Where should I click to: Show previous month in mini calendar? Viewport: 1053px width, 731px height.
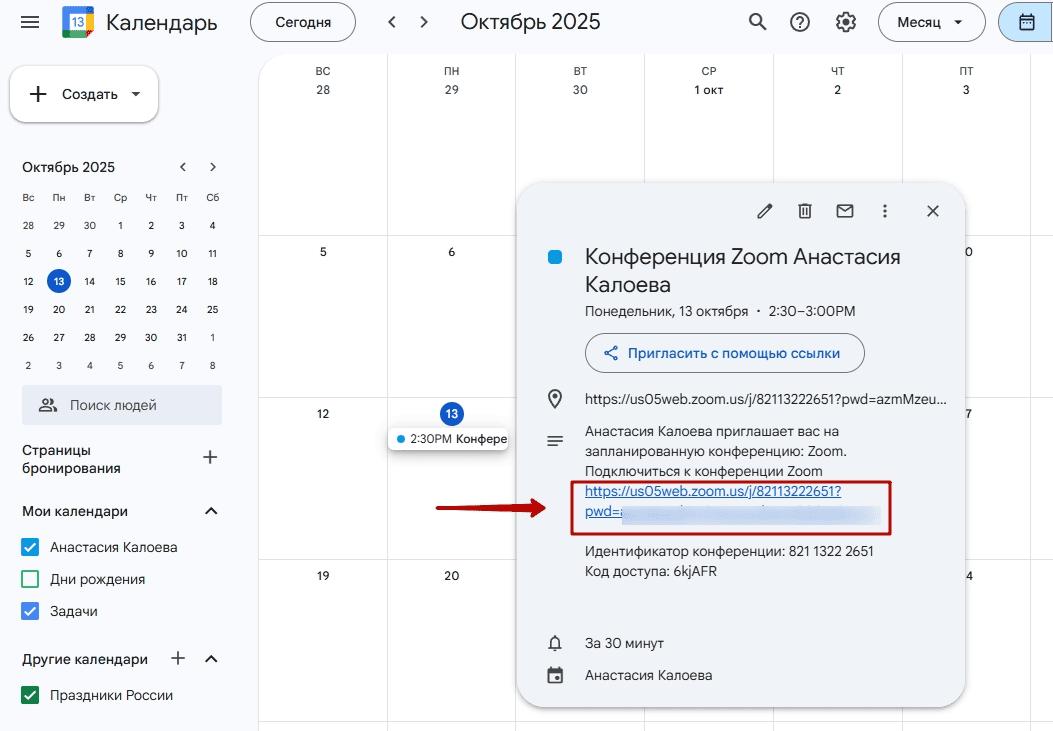(183, 167)
